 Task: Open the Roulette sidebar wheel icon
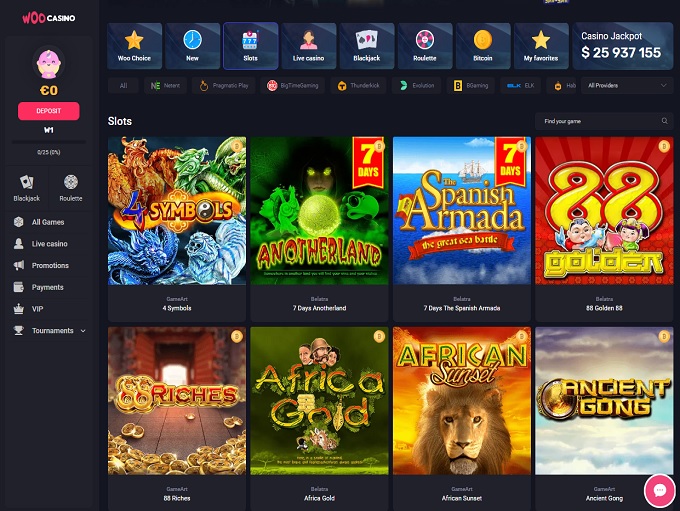tap(71, 182)
